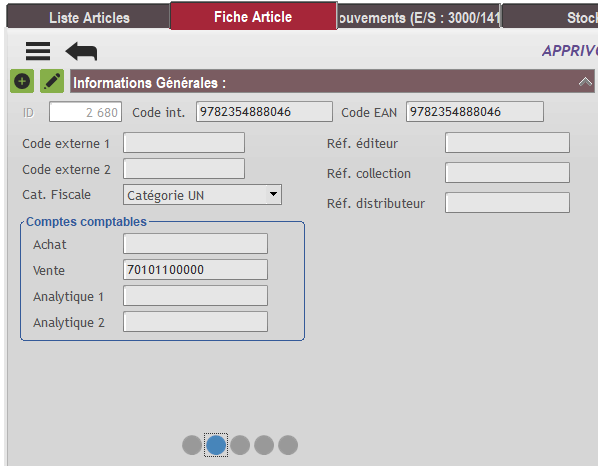
Task: Select the Fiche Article tab
Action: pyautogui.click(x=253, y=16)
